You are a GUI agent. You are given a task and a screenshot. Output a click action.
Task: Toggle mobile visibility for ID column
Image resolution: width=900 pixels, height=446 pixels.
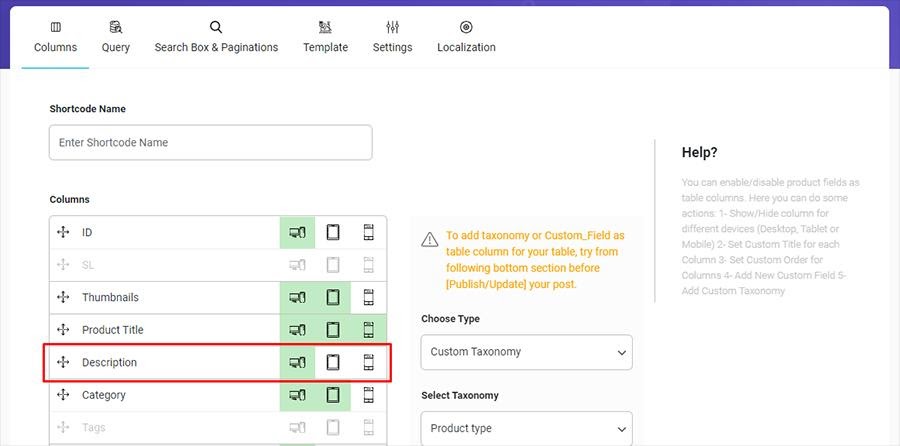click(x=368, y=232)
